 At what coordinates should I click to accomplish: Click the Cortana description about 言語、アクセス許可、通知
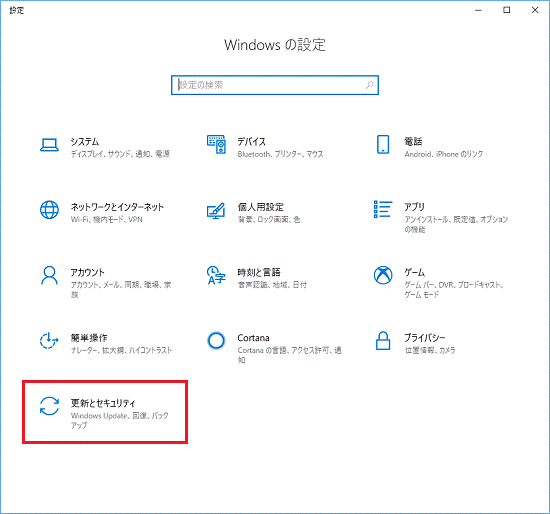[x=289, y=355]
